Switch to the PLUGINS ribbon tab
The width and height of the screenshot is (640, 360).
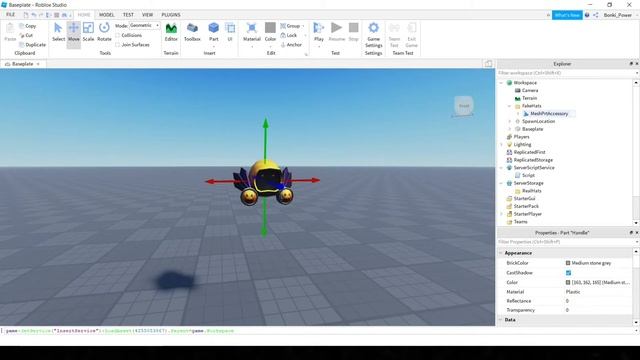pyautogui.click(x=171, y=15)
